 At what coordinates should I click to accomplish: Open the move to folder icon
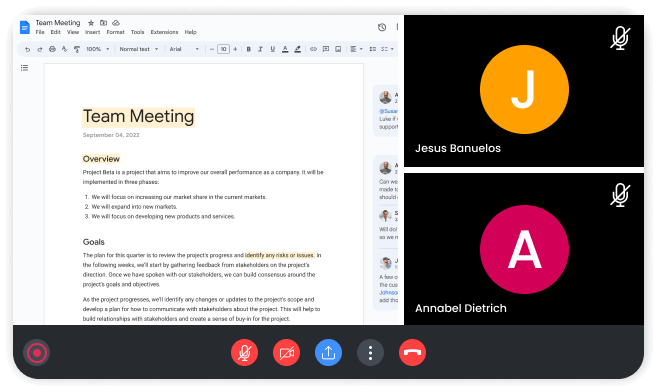[103, 23]
